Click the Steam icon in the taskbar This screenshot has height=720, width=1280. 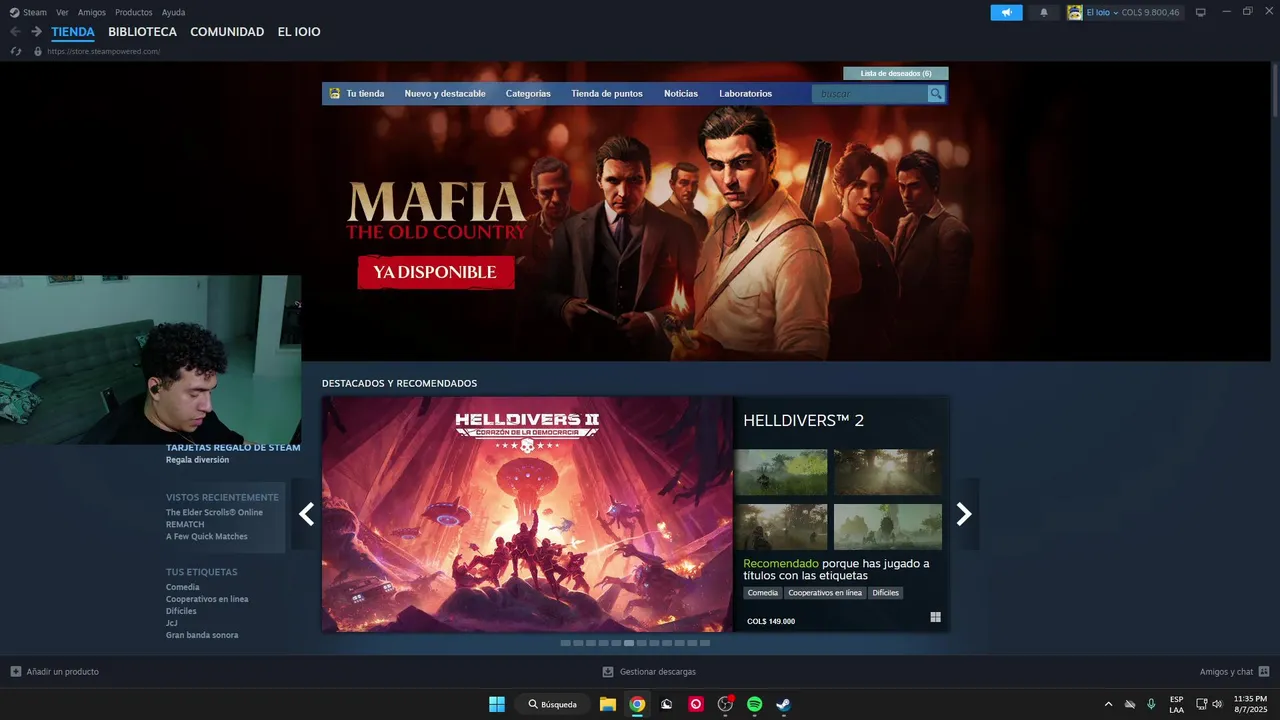click(784, 704)
